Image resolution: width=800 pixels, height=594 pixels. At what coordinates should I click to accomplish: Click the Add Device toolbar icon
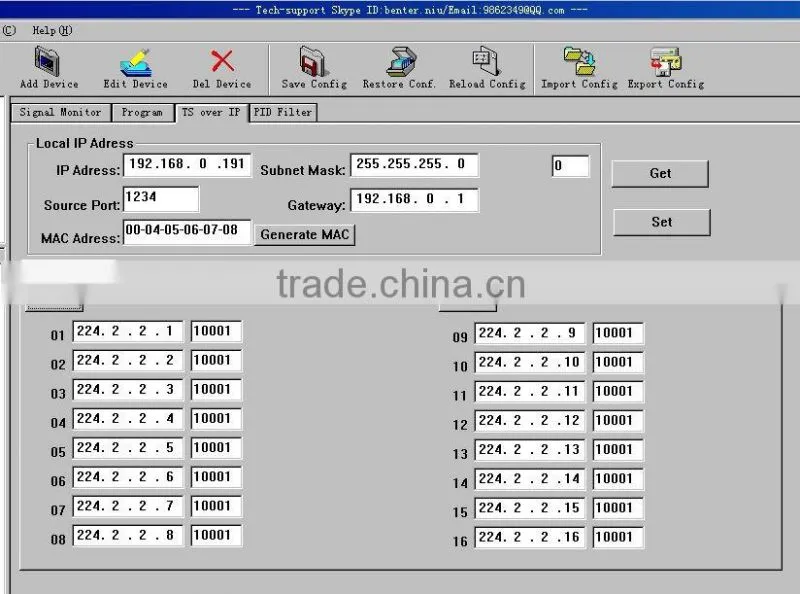pos(47,62)
